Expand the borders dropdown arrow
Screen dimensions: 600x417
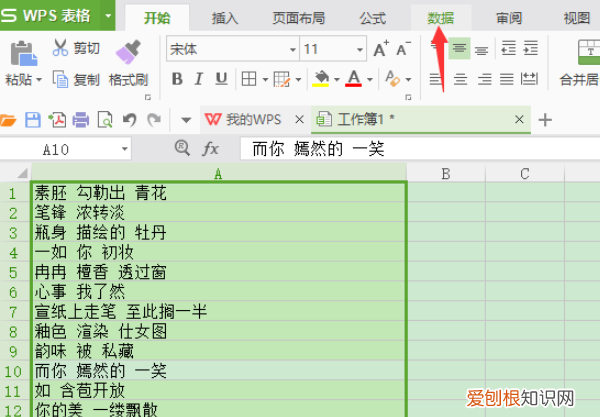coord(265,80)
